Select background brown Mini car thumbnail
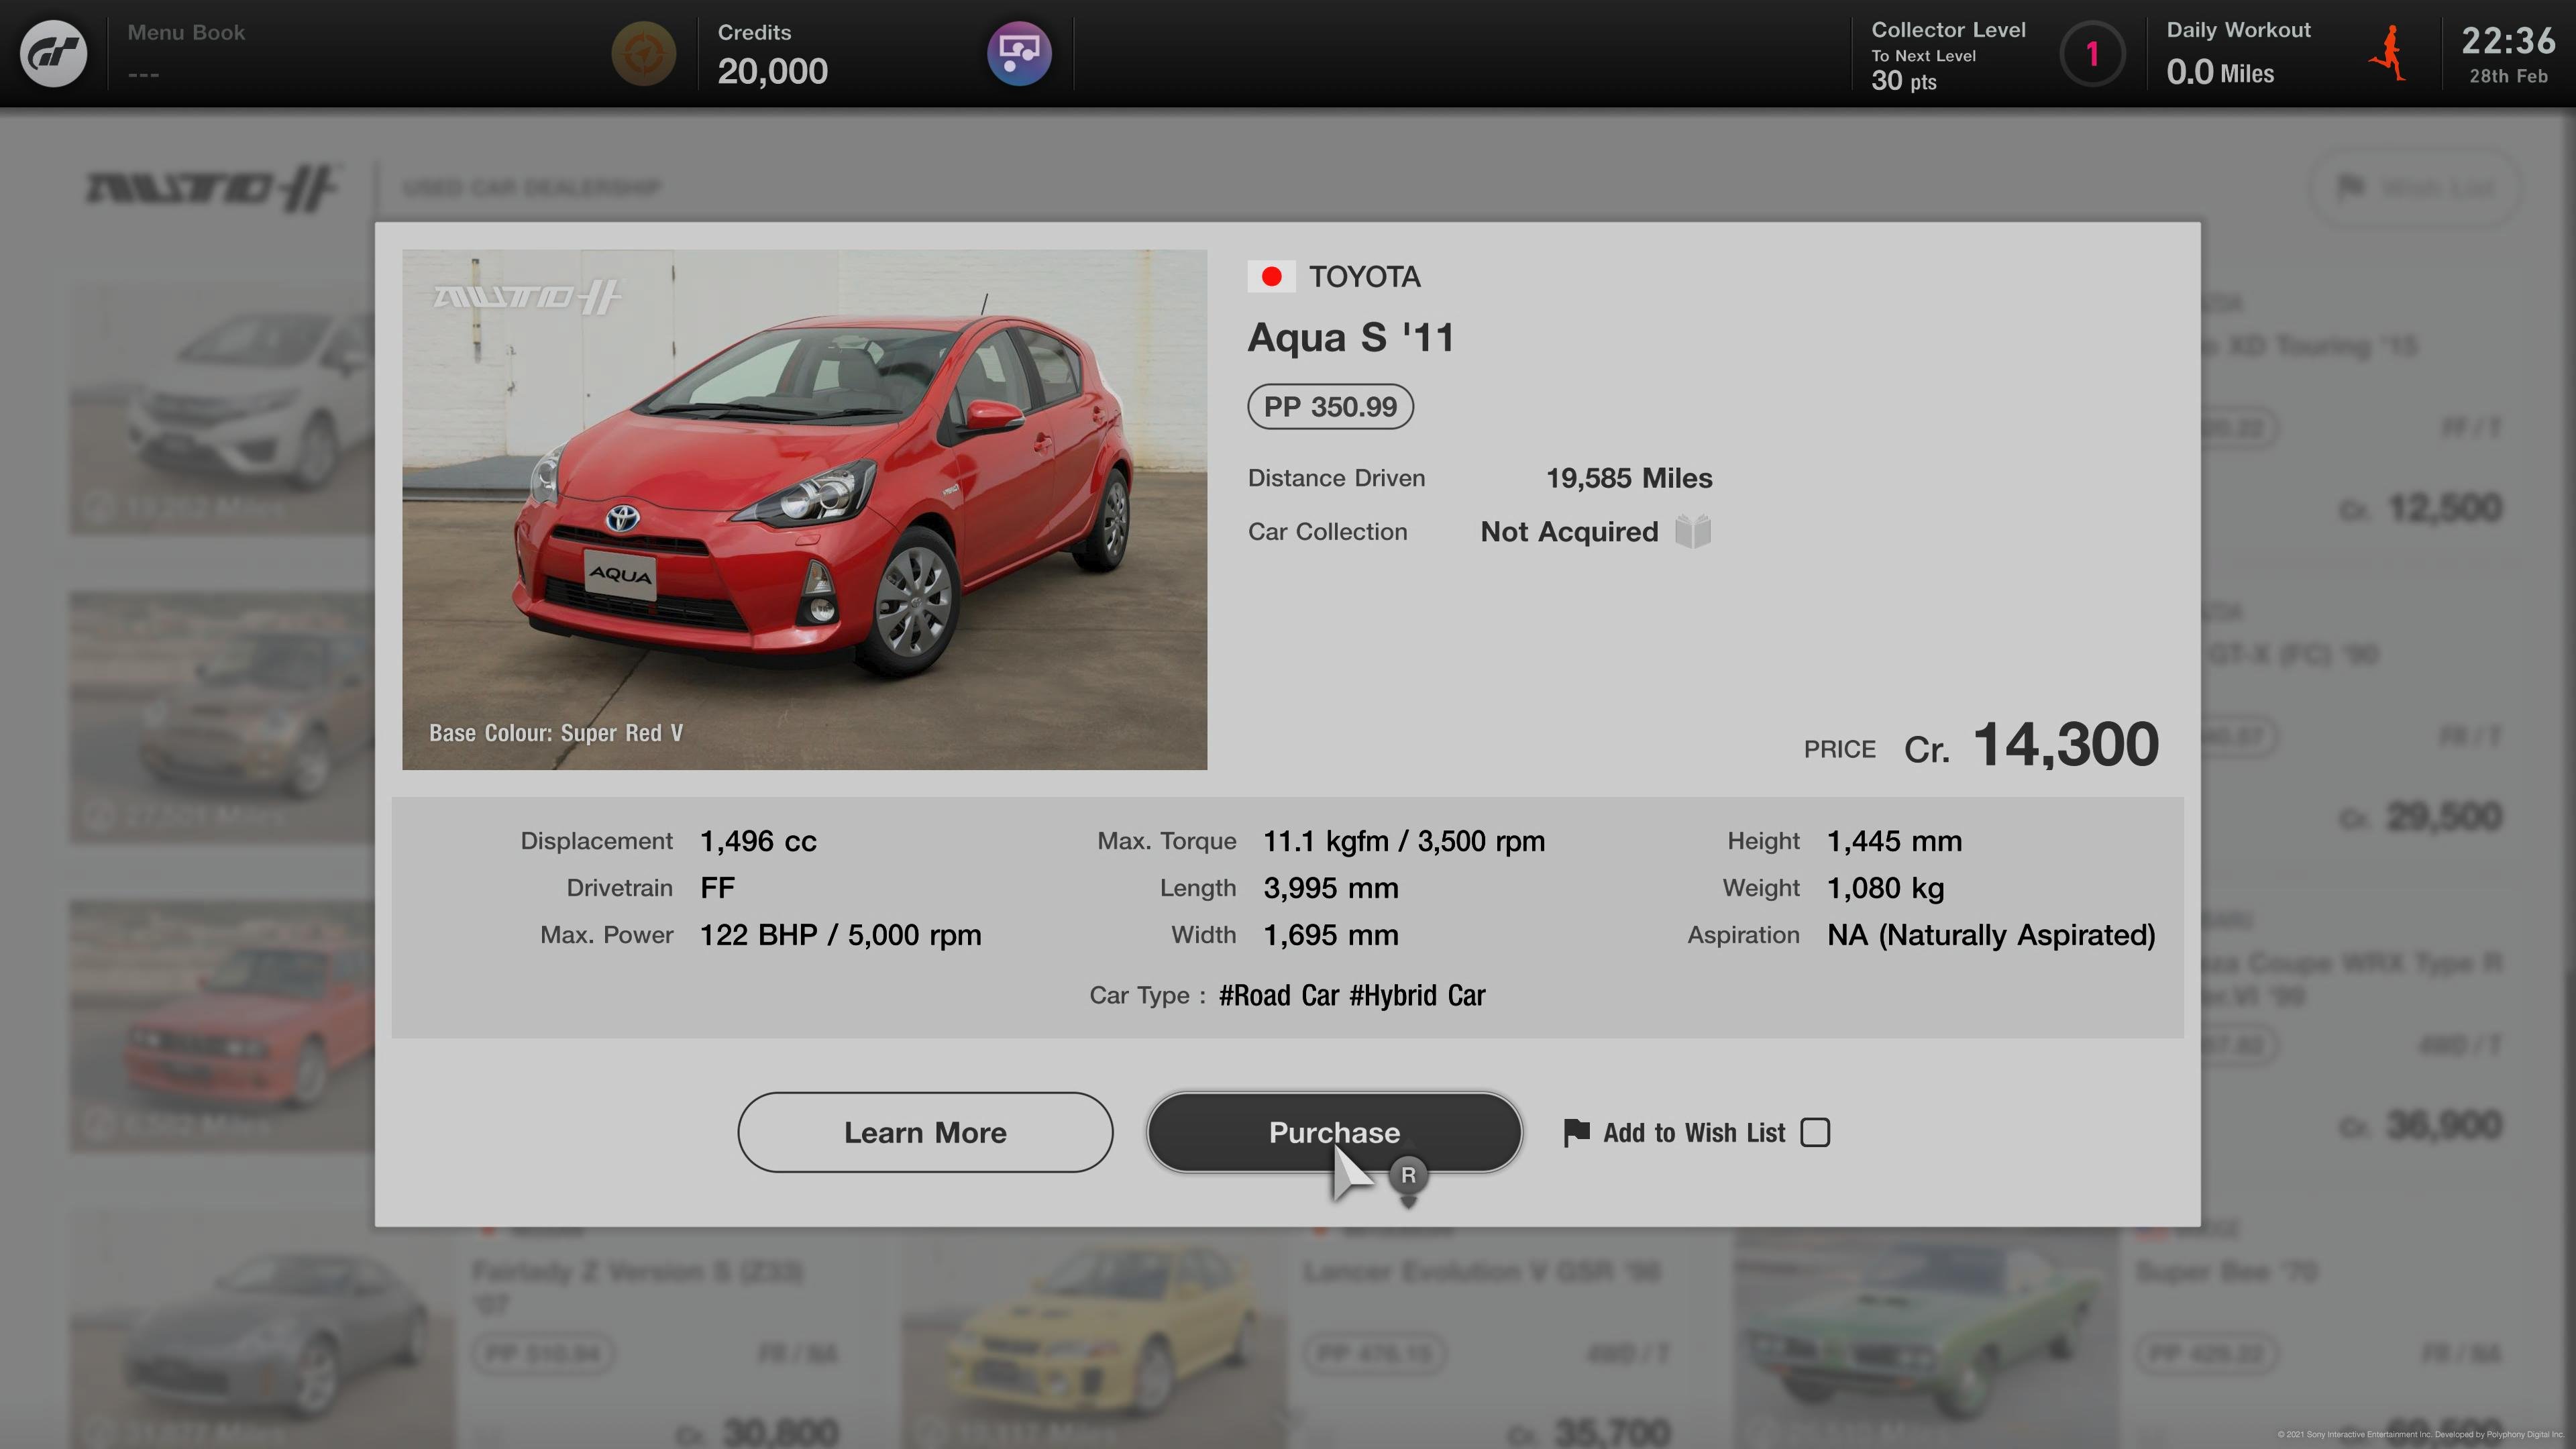 point(222,718)
